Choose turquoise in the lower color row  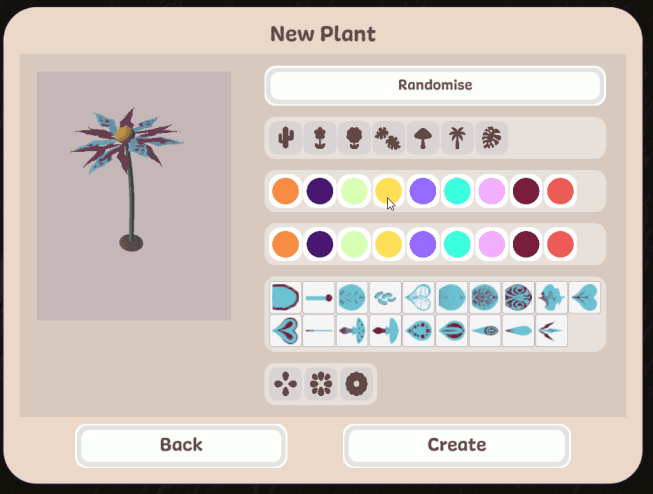tap(457, 244)
